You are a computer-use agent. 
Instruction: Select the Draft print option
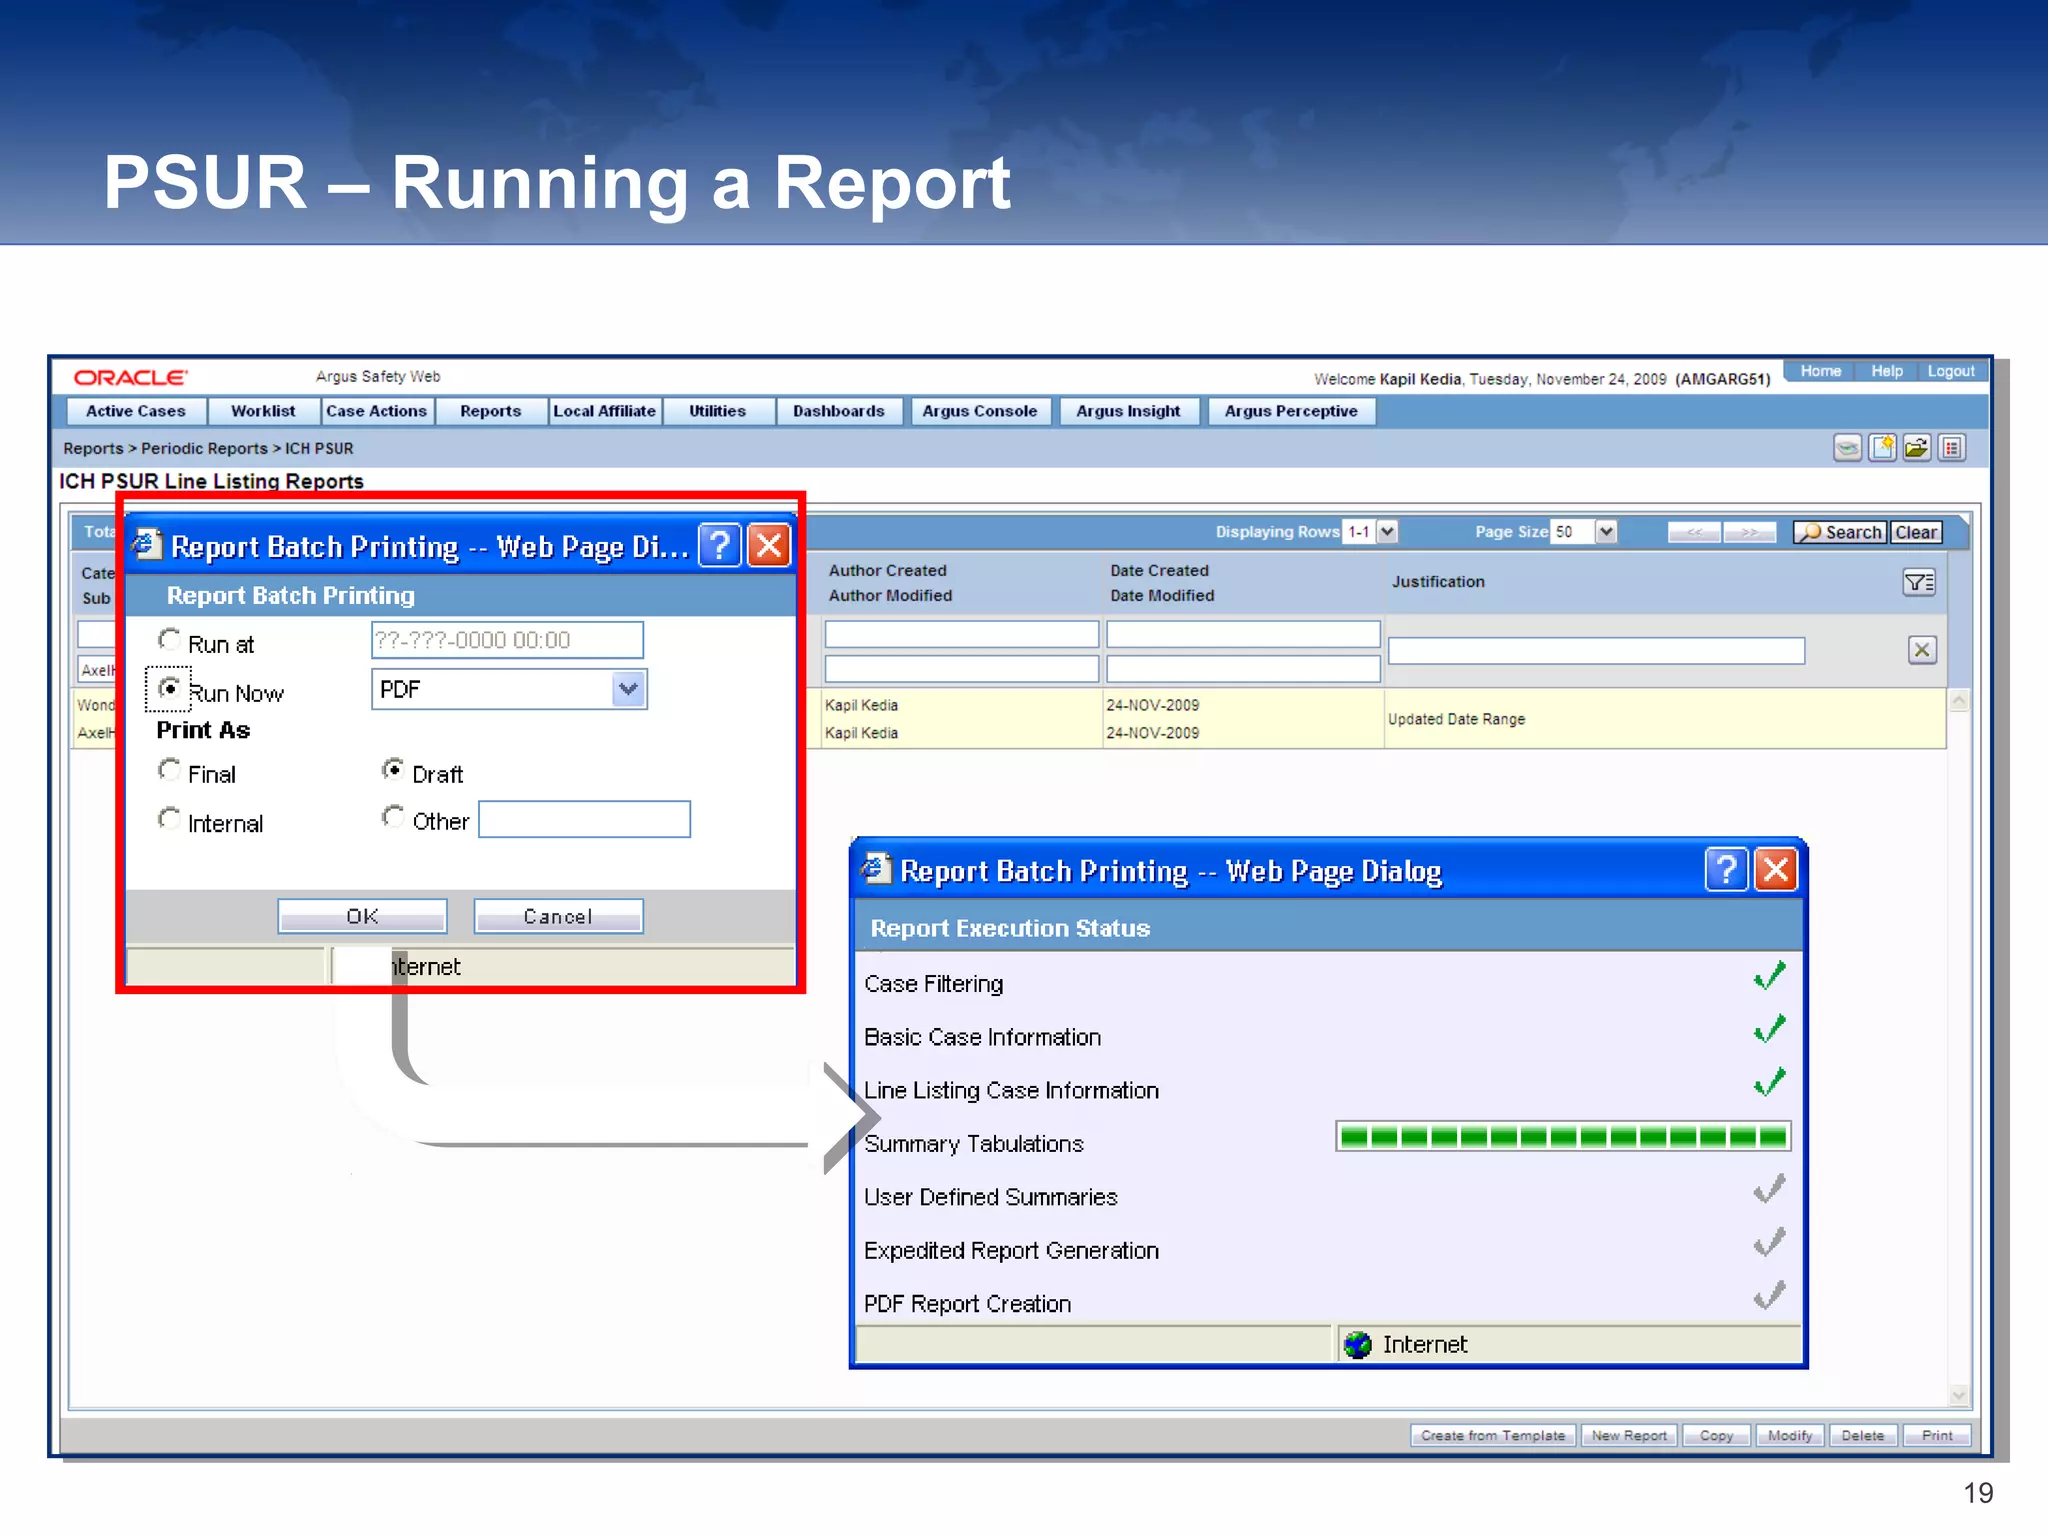(x=393, y=769)
